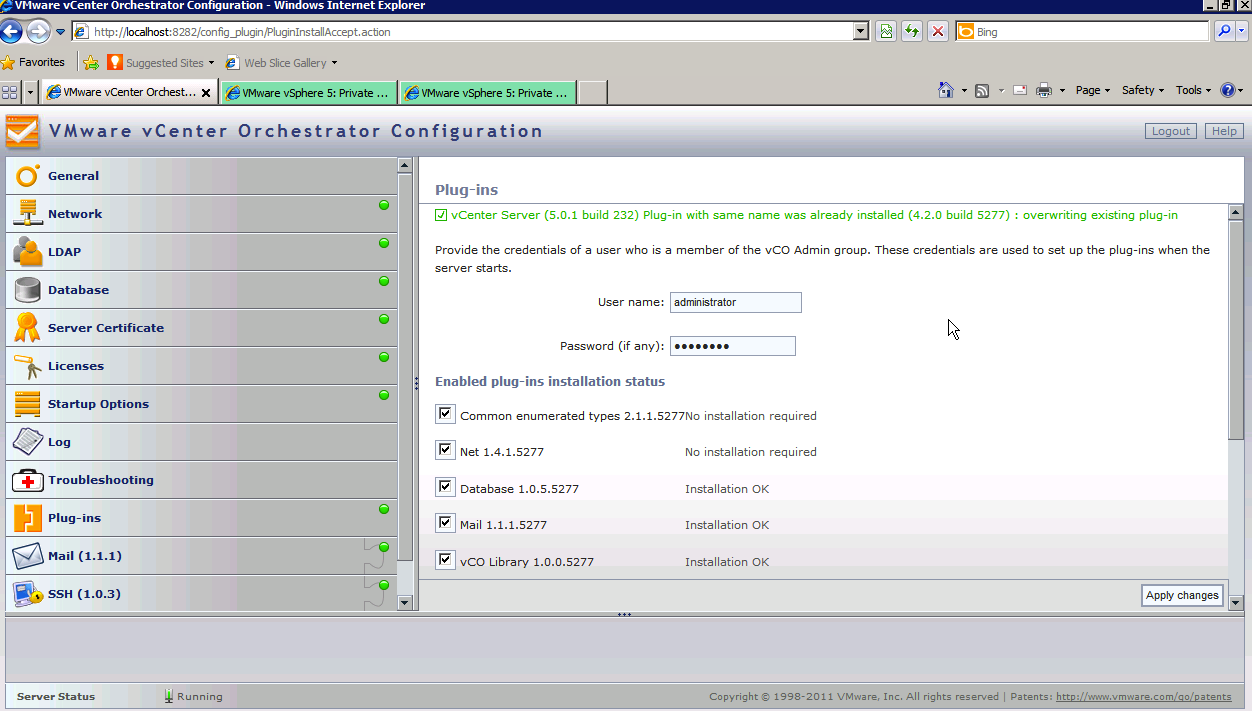1252x711 pixels.
Task: Click the Home toolbar icon
Action: point(946,90)
